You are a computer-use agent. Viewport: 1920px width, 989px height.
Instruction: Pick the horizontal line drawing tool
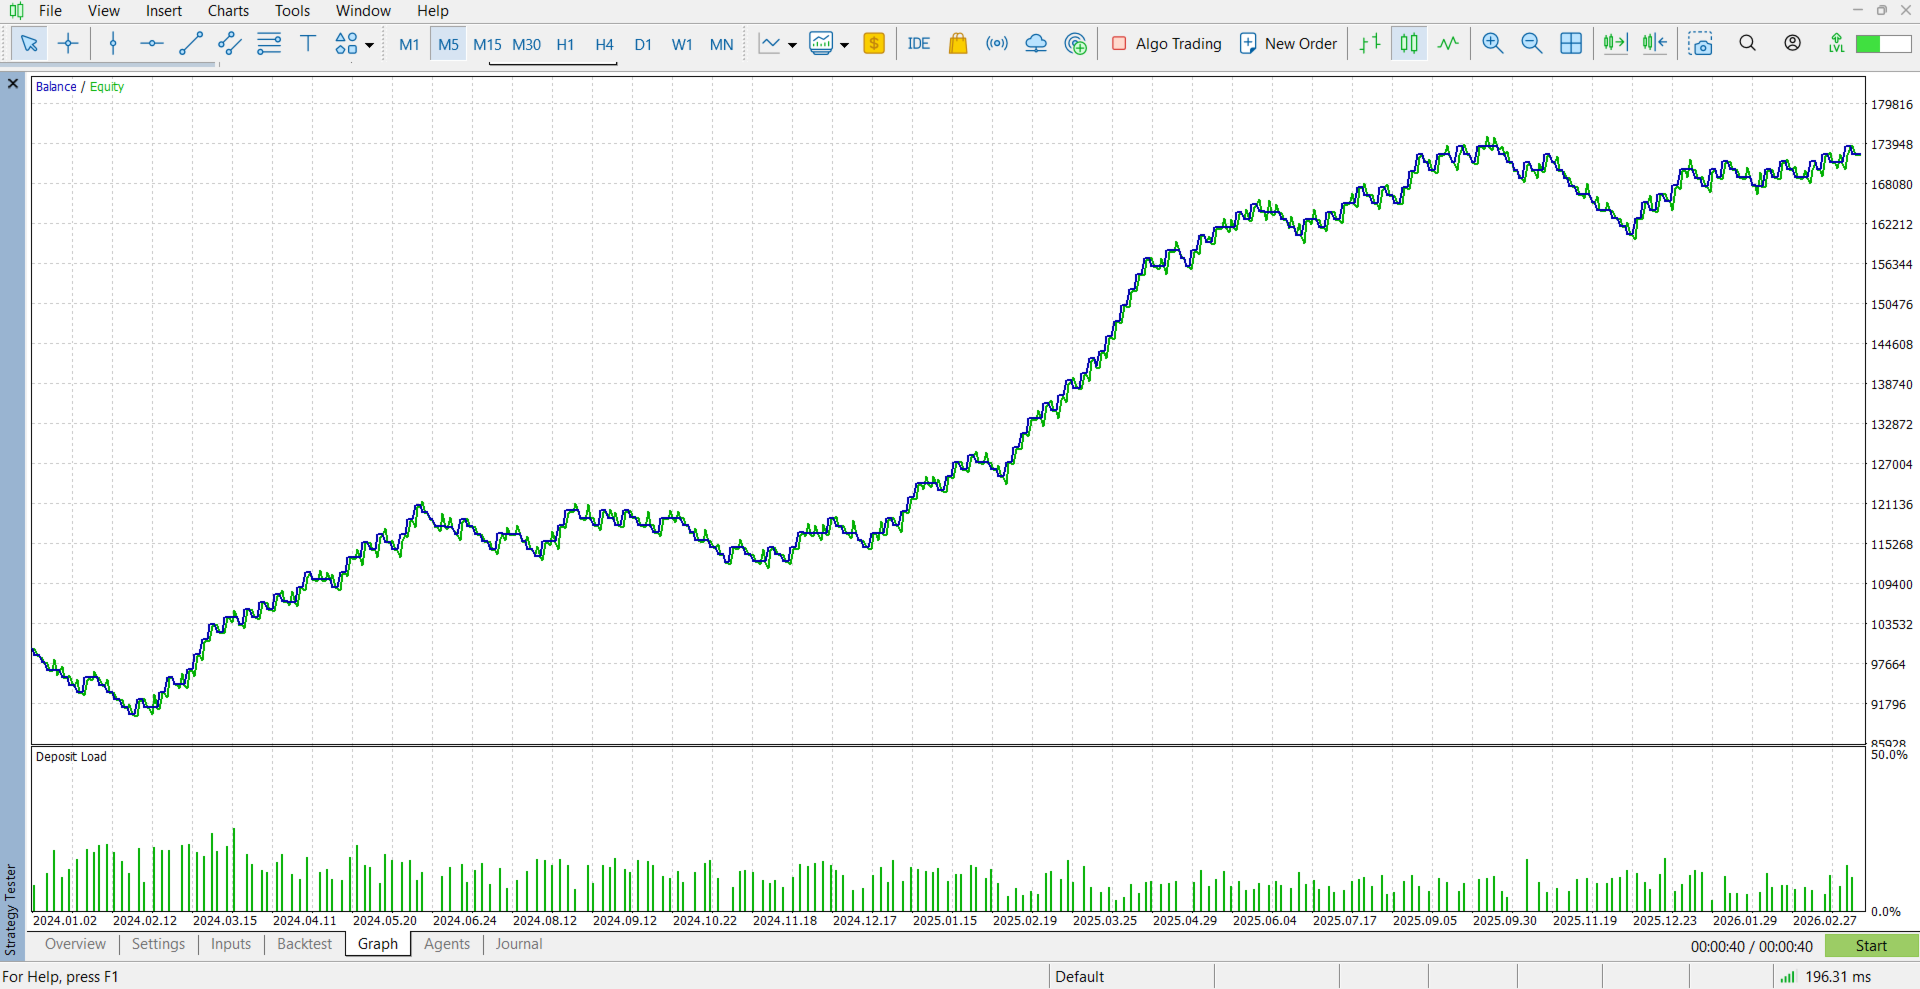[152, 43]
